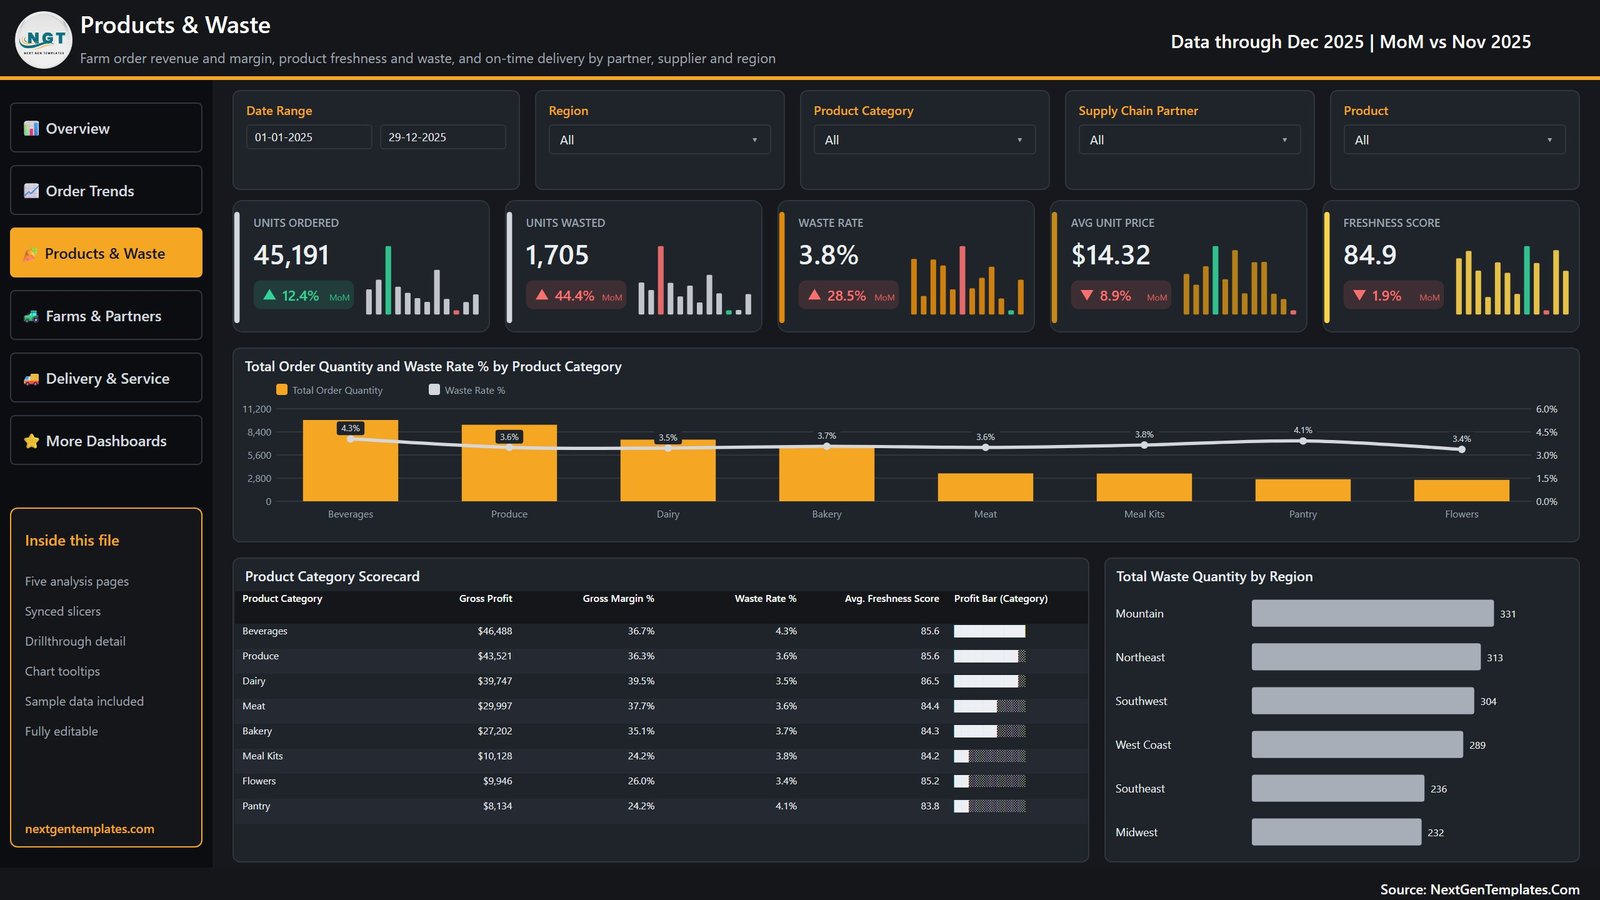Screen dimensions: 1600x900
Task: Click the Product Category column header
Action: [x=282, y=599]
